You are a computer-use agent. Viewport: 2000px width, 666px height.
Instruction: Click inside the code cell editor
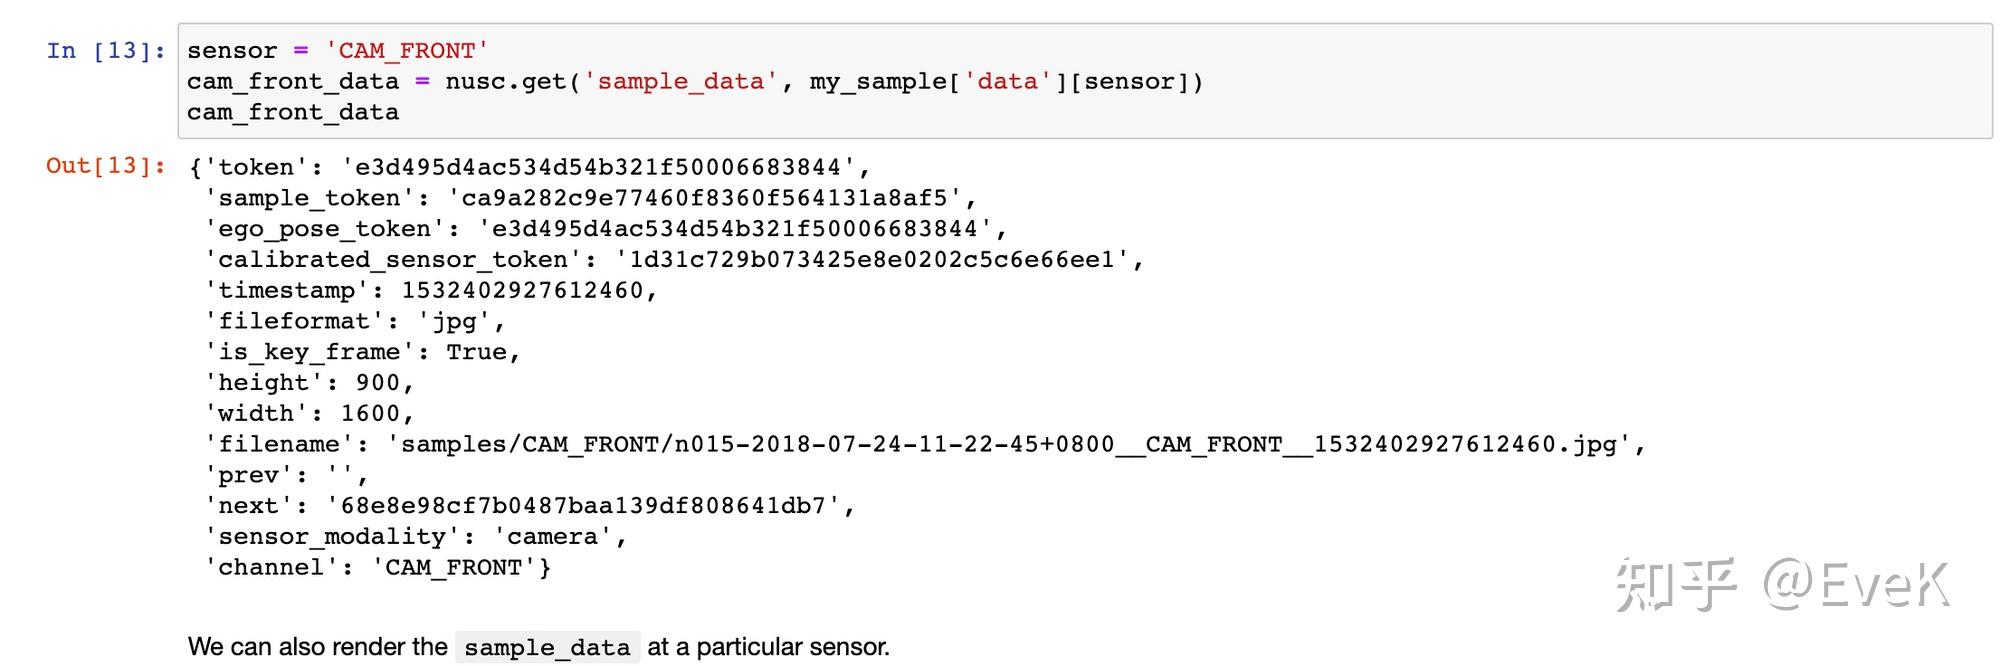click(1085, 81)
